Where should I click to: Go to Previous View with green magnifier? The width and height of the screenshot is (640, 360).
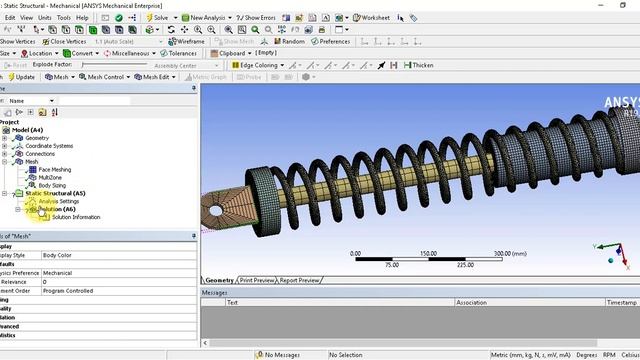255,29
